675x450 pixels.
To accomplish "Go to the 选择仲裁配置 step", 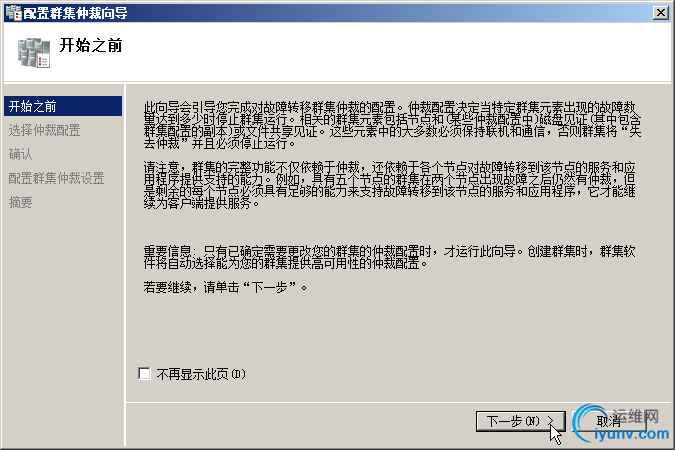I will pos(44,130).
